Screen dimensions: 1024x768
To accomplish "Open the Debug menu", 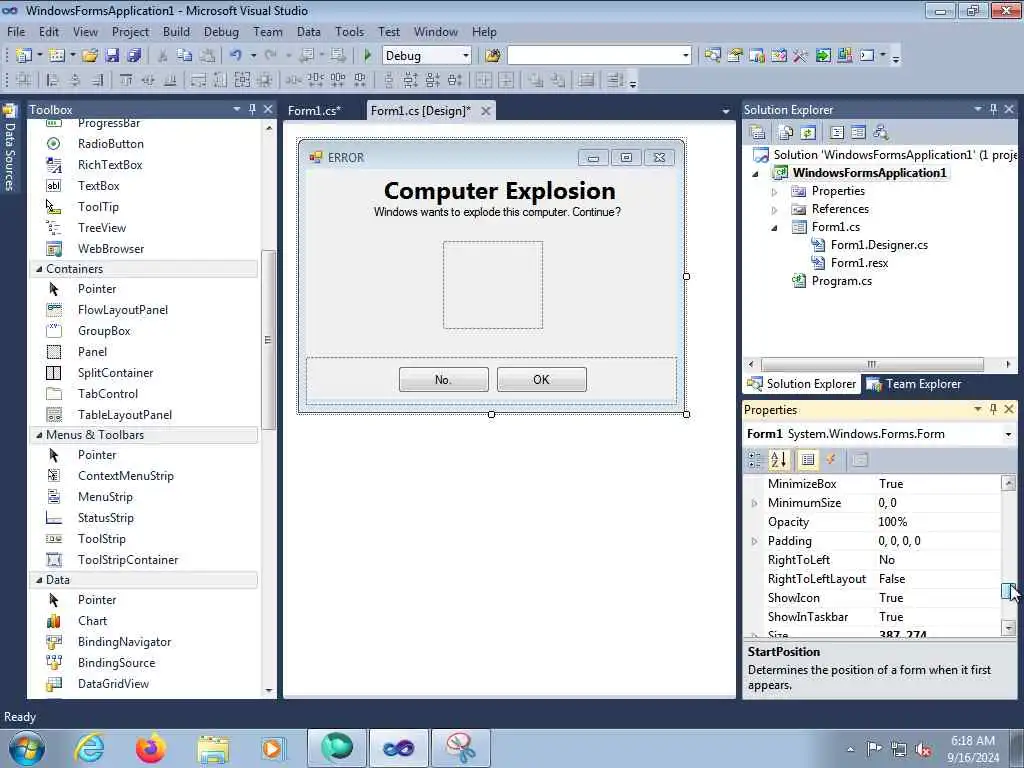I will tap(221, 31).
